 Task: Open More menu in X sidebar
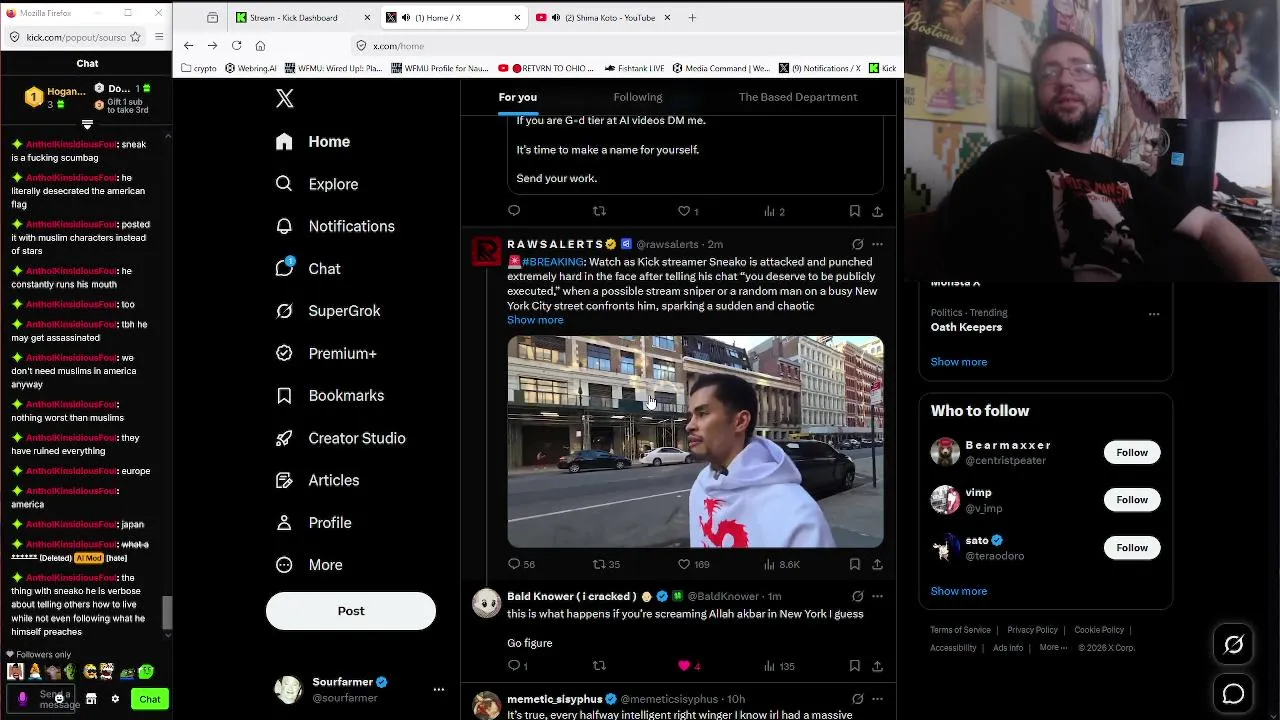pos(310,565)
